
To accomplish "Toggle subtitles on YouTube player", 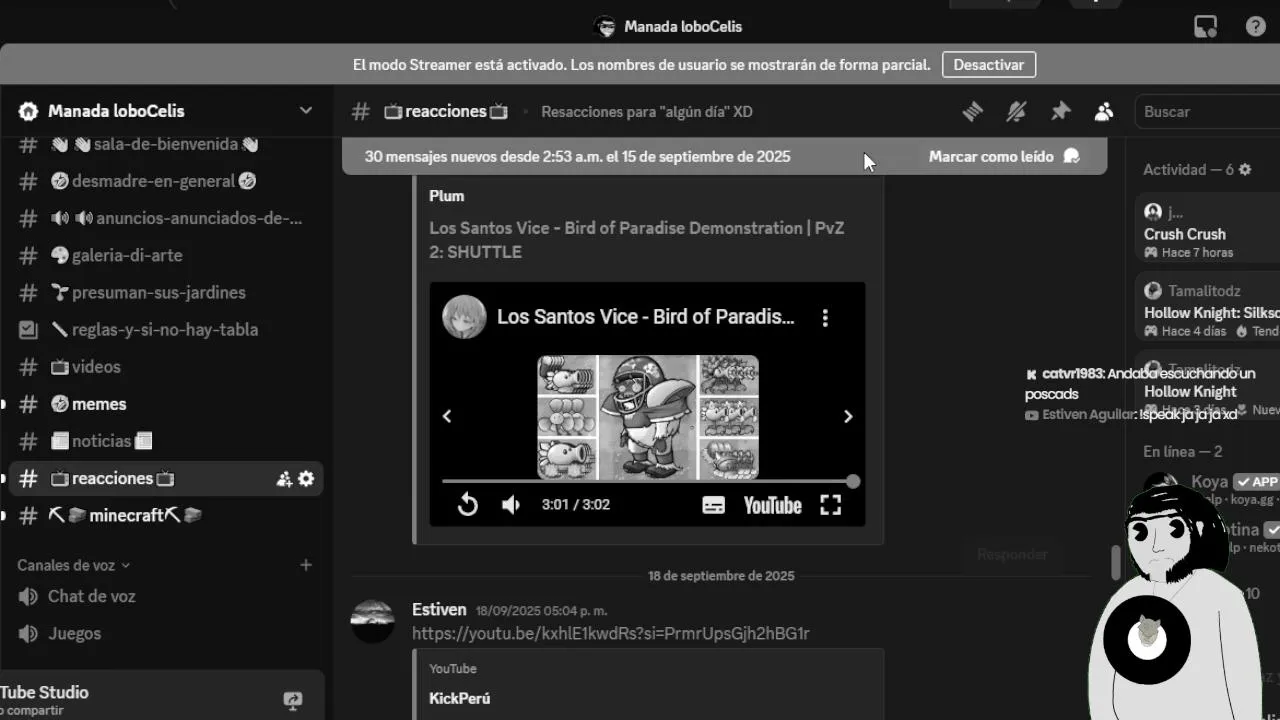I will pyautogui.click(x=713, y=505).
